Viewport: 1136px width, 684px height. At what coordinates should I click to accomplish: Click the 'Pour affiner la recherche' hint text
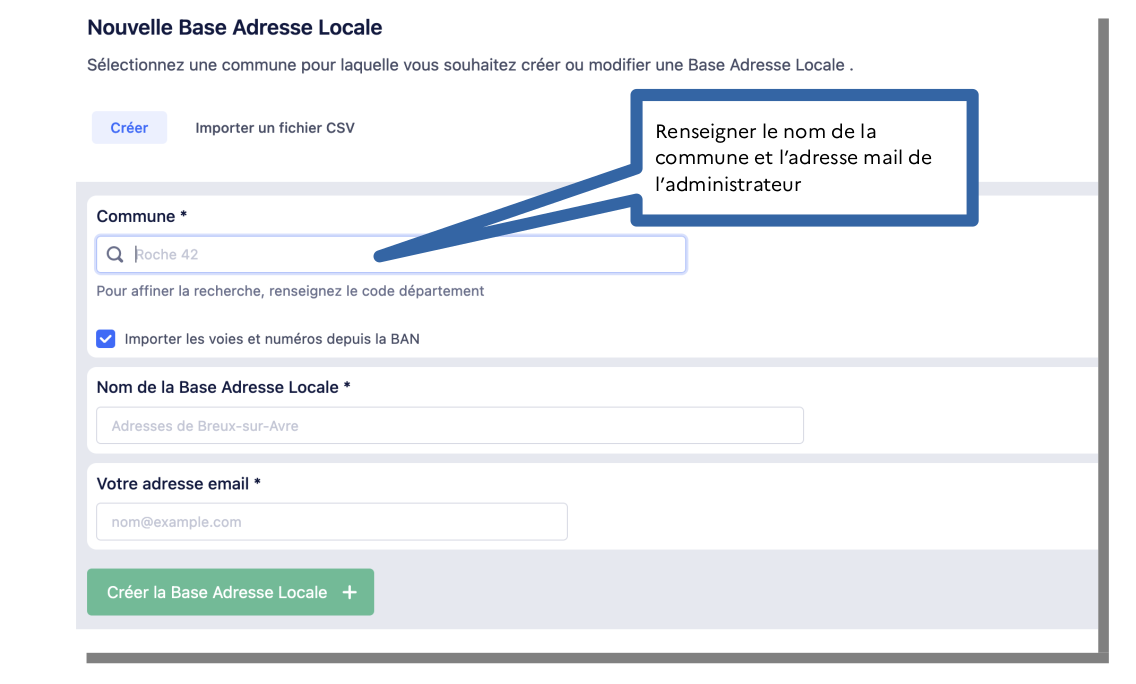pos(290,291)
